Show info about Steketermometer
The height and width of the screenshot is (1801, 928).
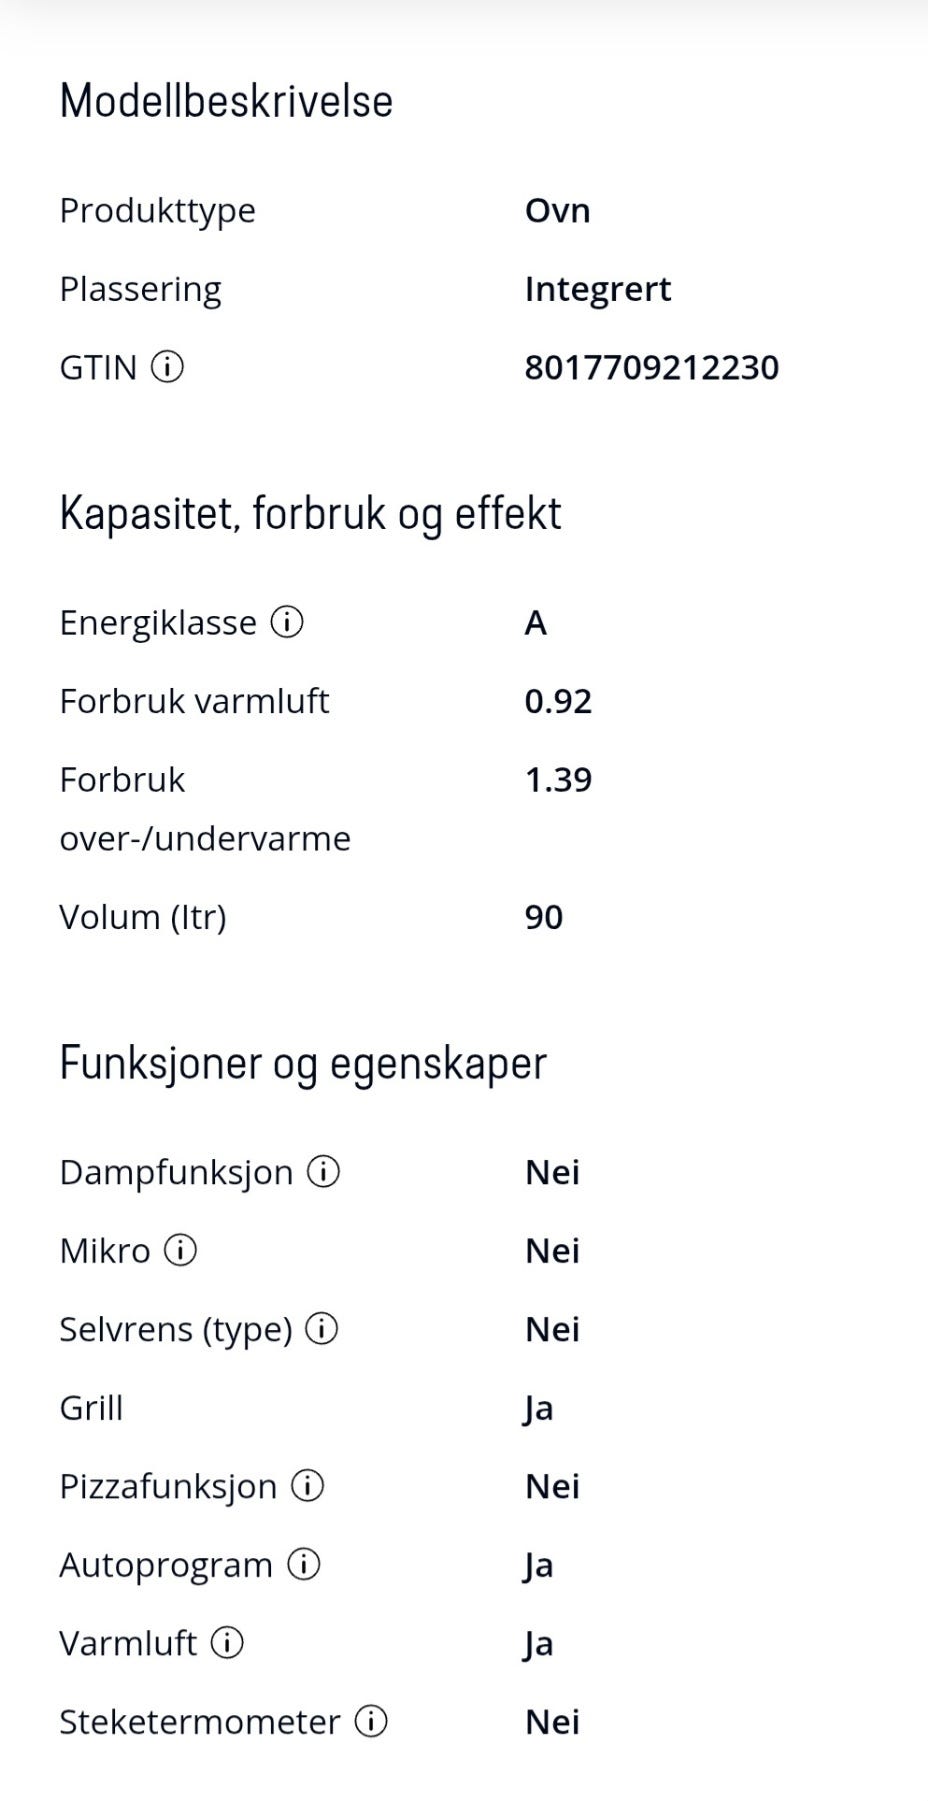pos(371,1722)
